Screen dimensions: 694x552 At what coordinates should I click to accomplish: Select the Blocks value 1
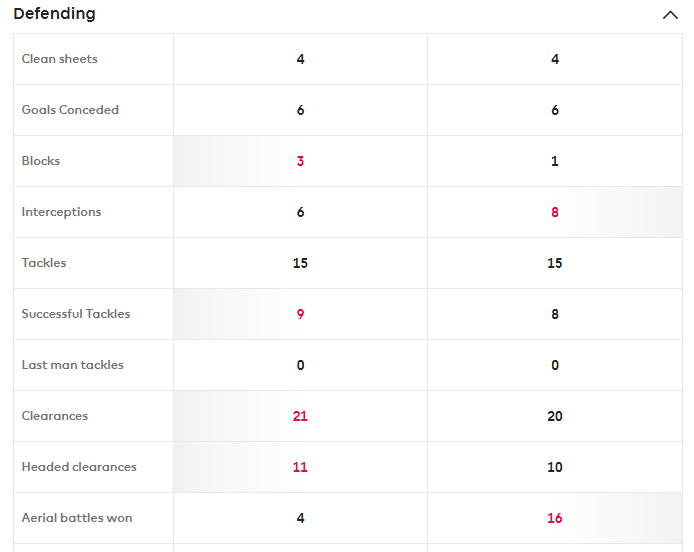click(555, 161)
